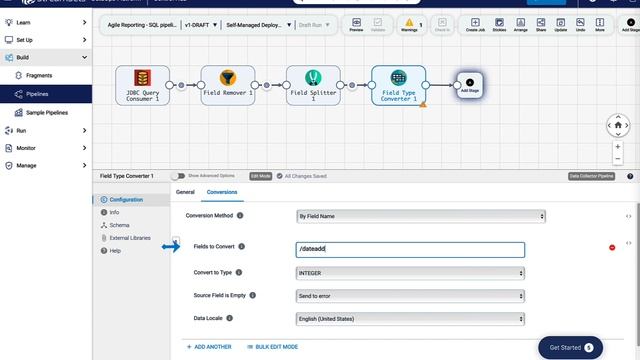Image resolution: width=640 pixels, height=360 pixels.
Task: Open the Conversion Method dropdown
Action: [x=421, y=216]
